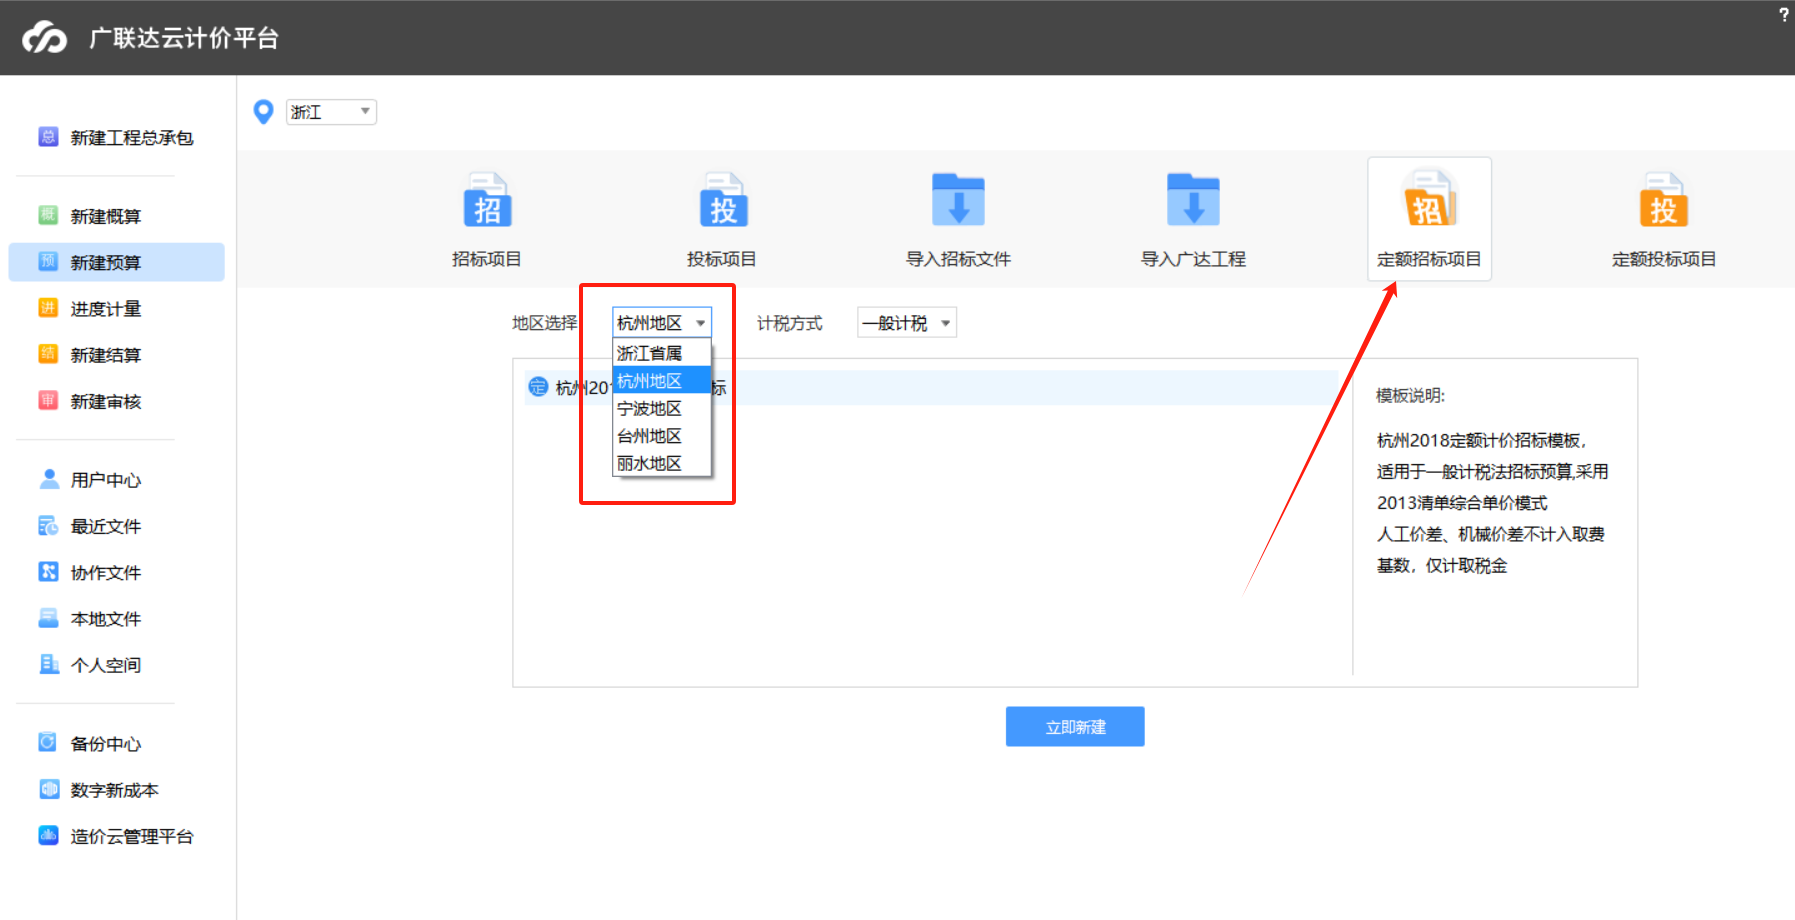Click the 个人空间 icon

click(48, 664)
